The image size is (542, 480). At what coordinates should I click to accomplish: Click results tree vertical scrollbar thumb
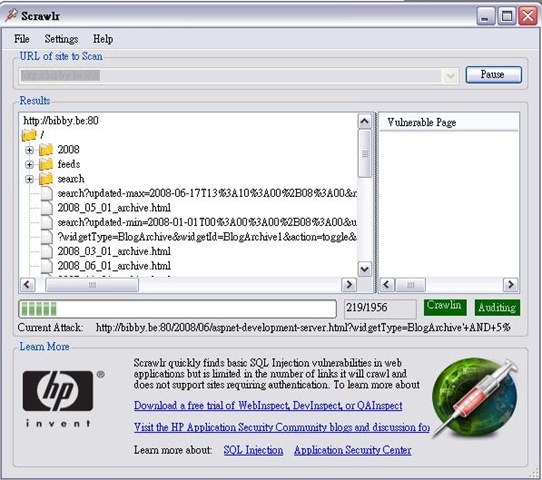click(x=365, y=153)
